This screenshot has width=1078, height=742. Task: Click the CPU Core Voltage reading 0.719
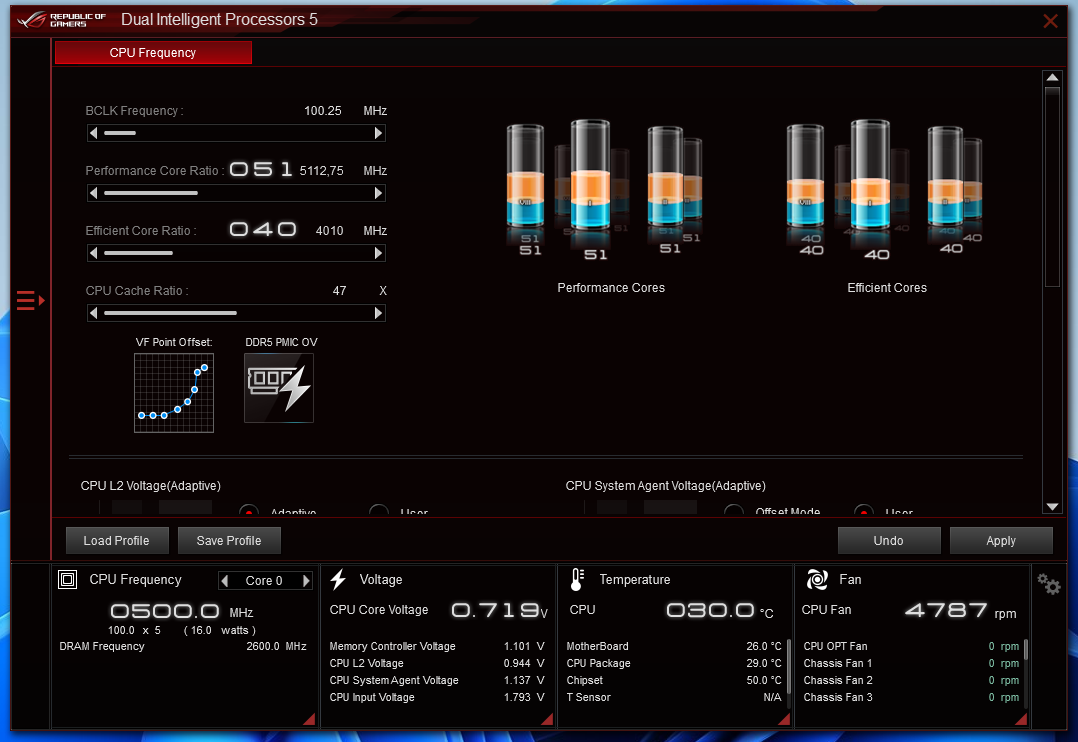pyautogui.click(x=495, y=610)
